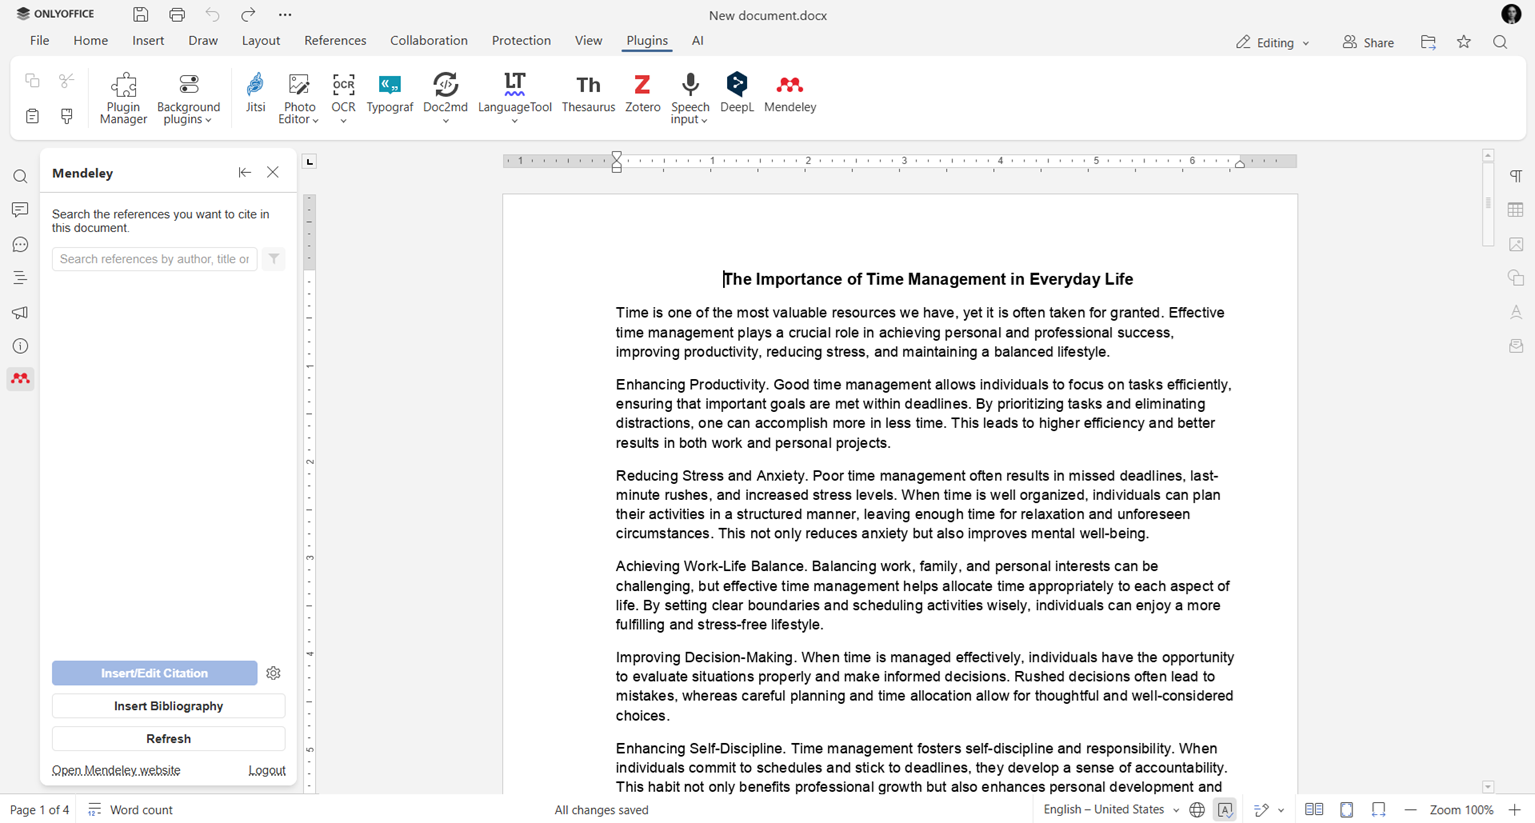Viewport: 1535px width, 823px height.
Task: Undo the last action
Action: [x=213, y=15]
